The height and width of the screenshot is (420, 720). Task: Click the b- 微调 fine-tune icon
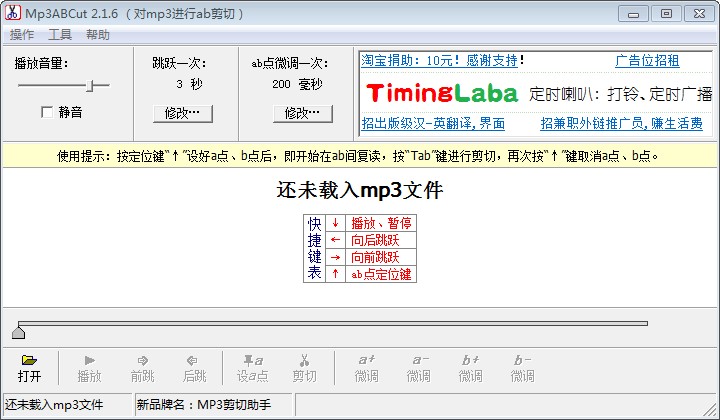coord(522,360)
